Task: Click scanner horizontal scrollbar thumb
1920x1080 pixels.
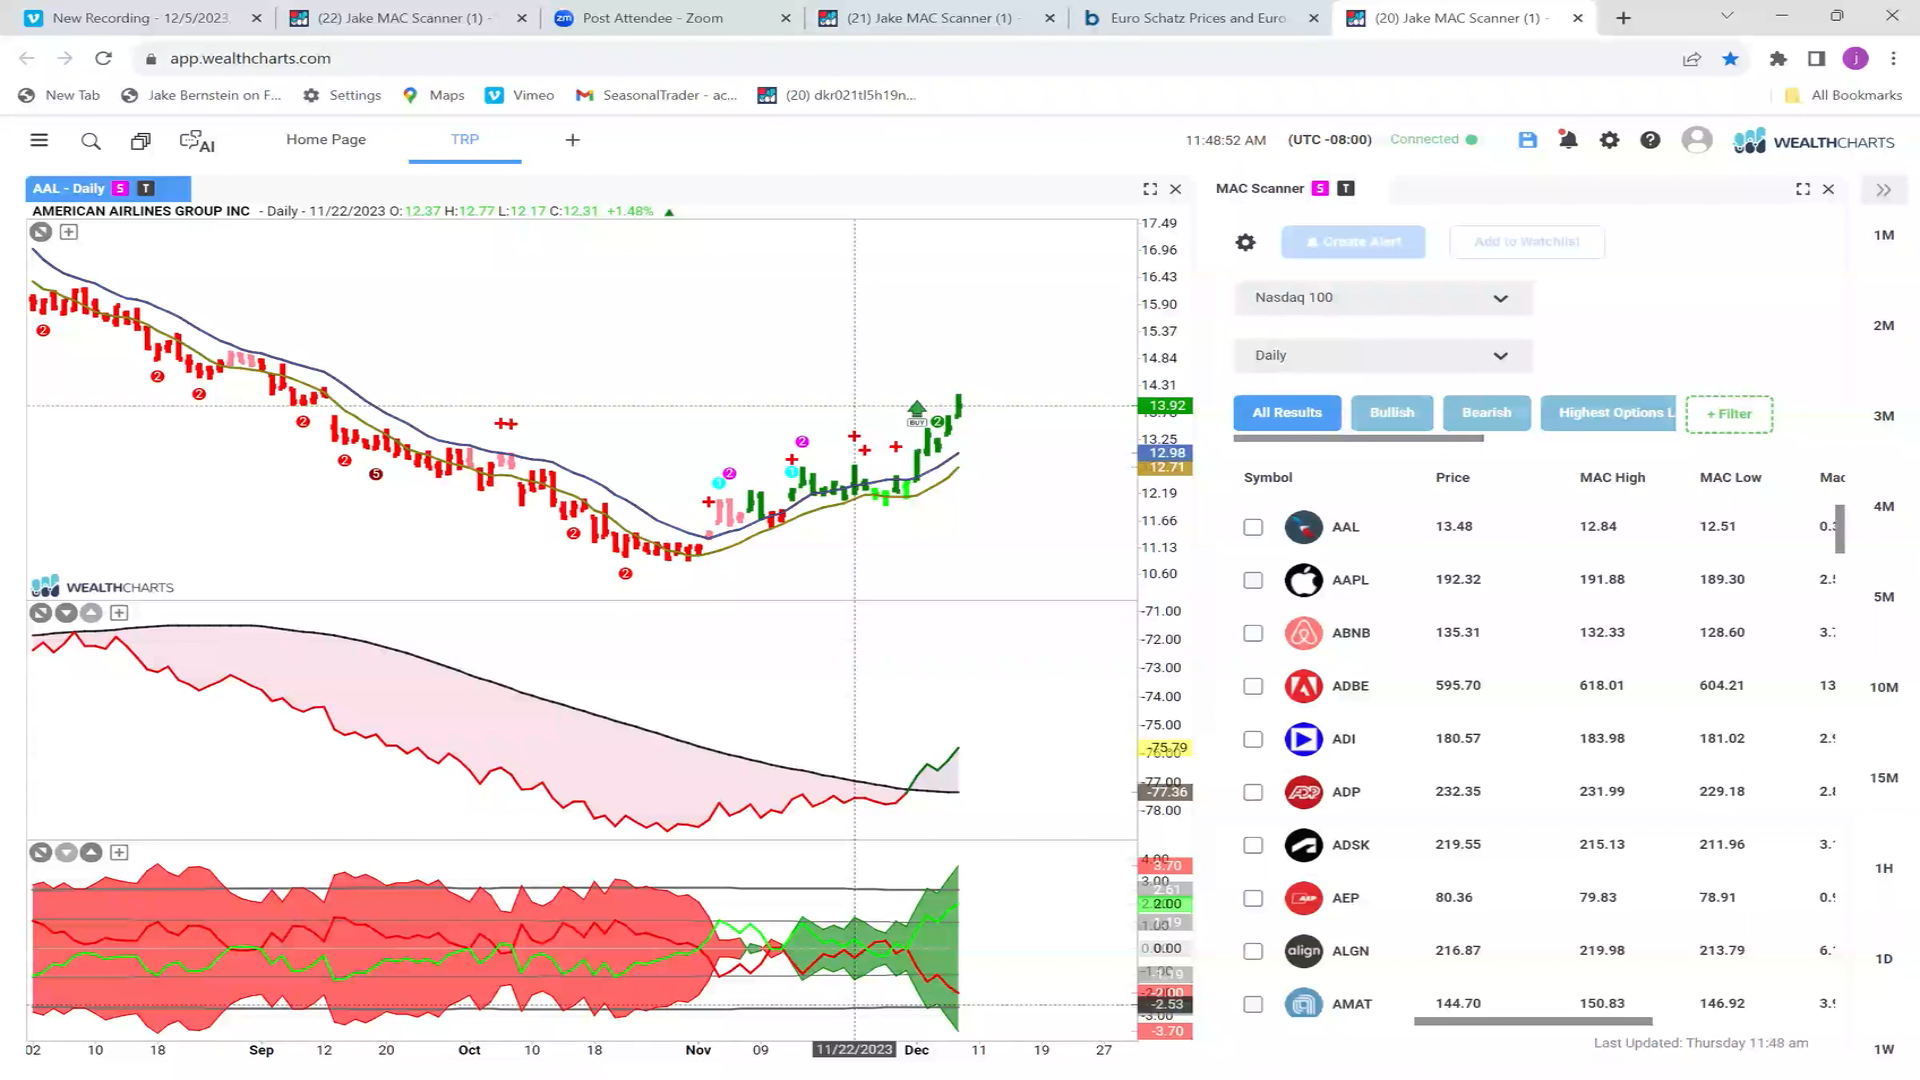Action: pyautogui.click(x=1533, y=1022)
